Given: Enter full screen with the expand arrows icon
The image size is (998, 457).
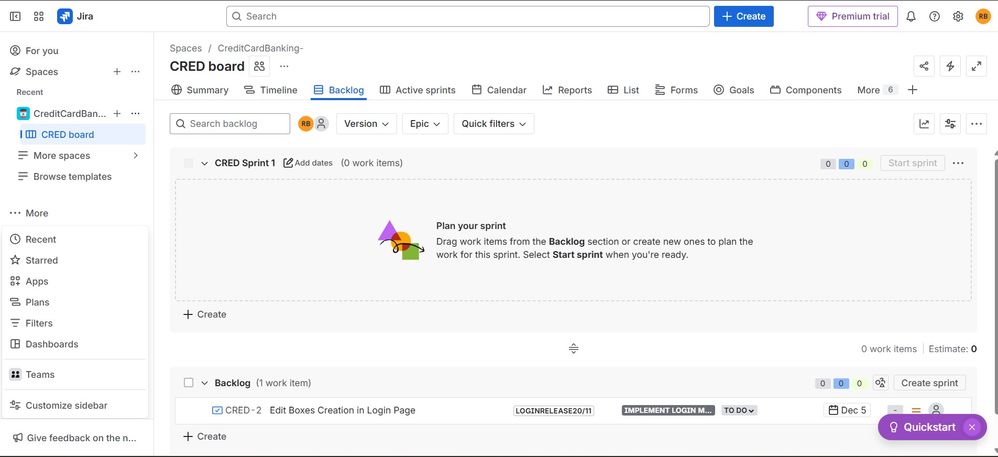Looking at the screenshot, I should pyautogui.click(x=976, y=66).
